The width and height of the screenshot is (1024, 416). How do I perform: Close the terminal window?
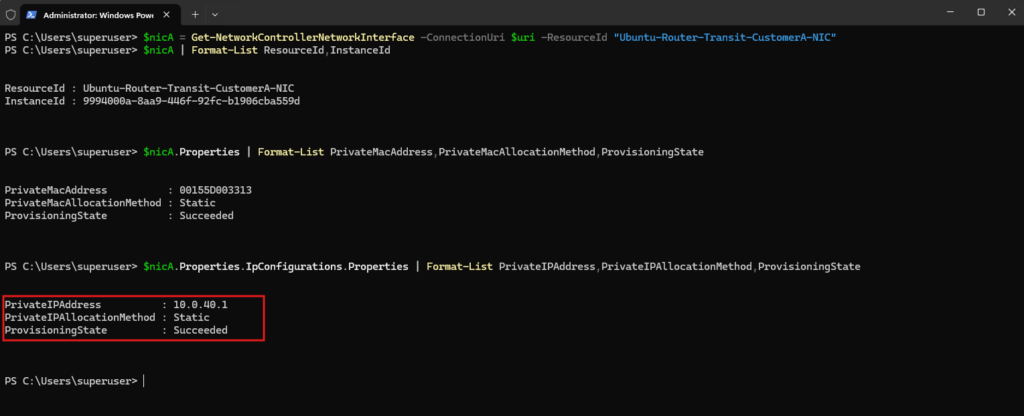coord(1010,12)
